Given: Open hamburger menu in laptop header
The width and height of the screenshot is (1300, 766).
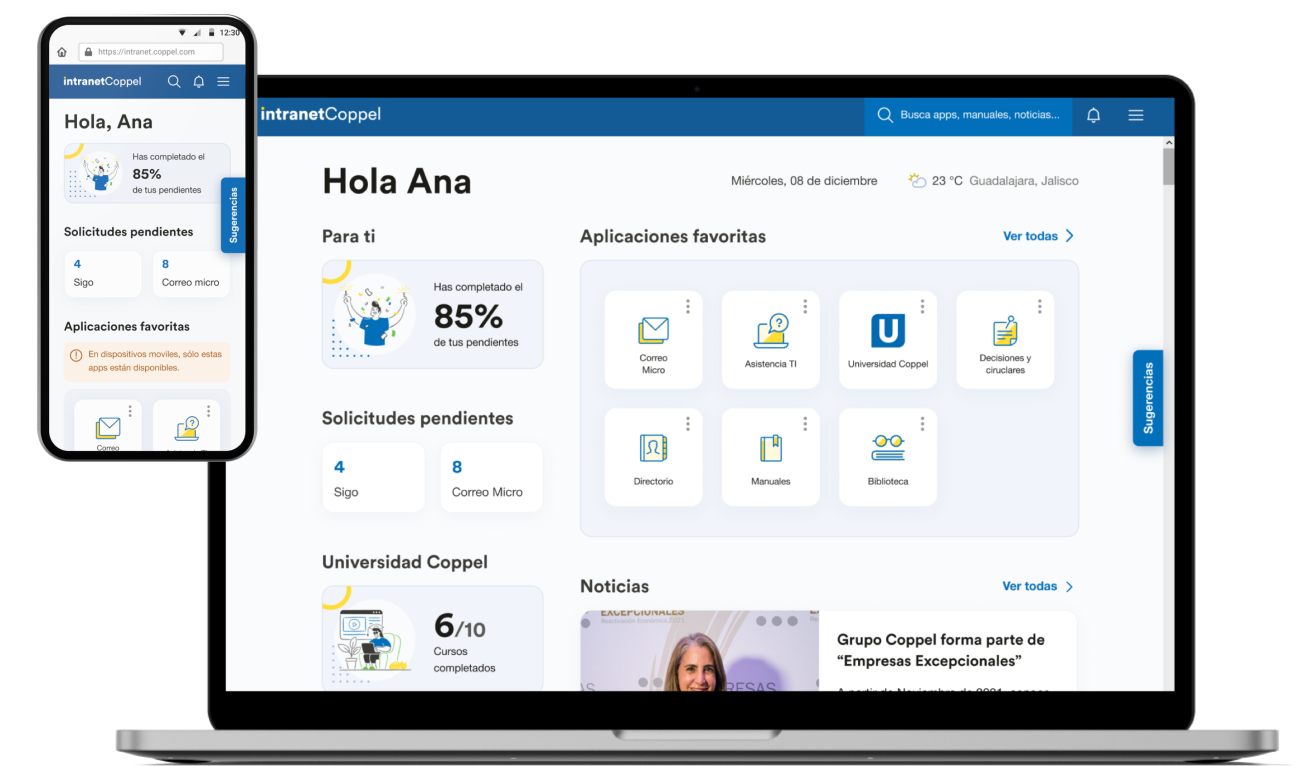Looking at the screenshot, I should tap(1136, 115).
